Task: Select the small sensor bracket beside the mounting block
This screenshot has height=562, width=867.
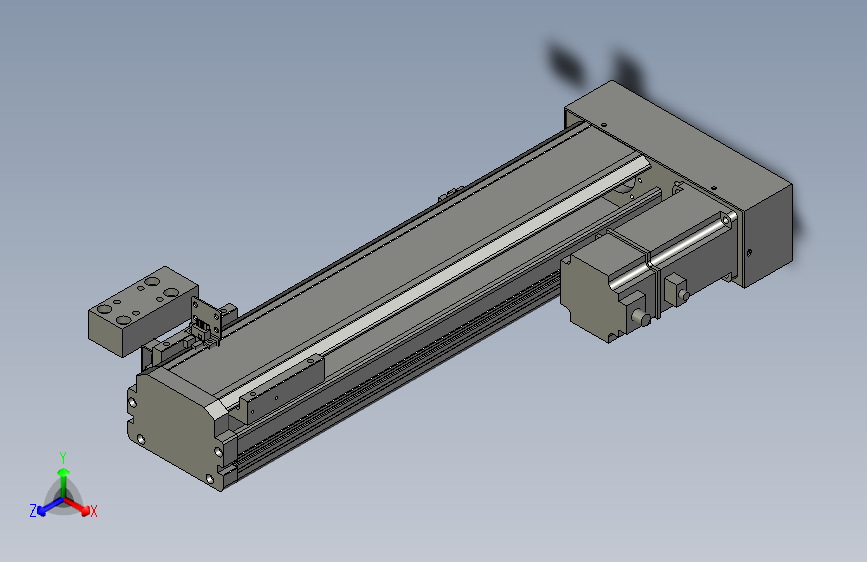Action: click(206, 321)
